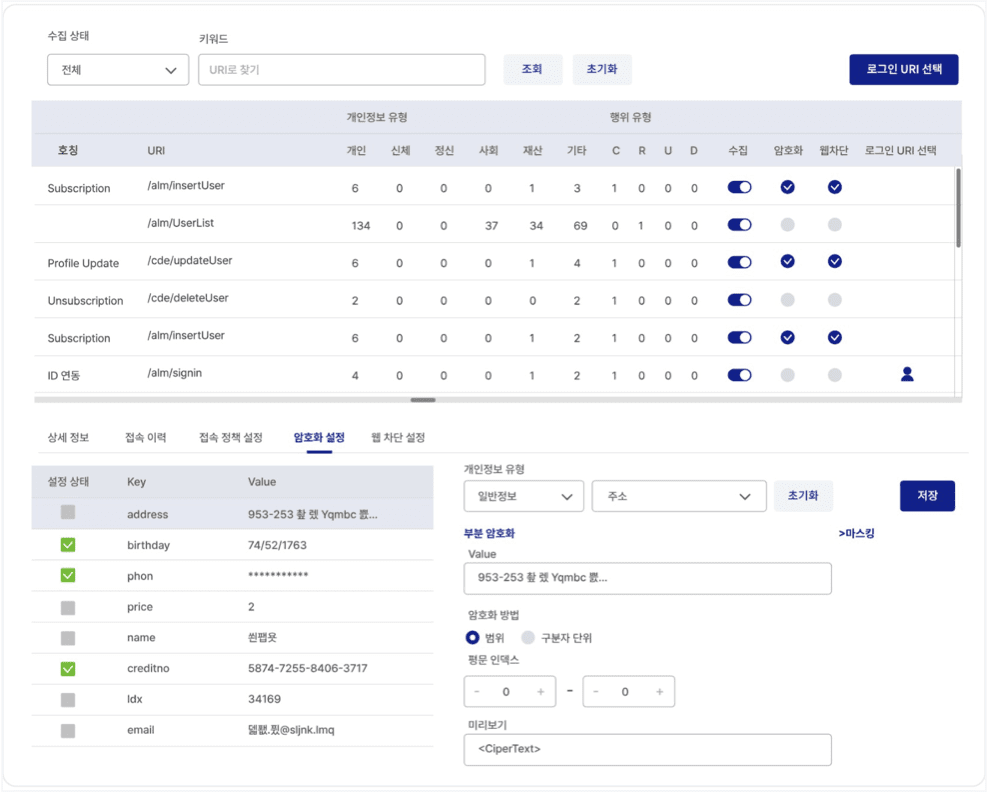Open the 수집 상태 전체 dropdown
The image size is (988, 792).
pos(118,70)
